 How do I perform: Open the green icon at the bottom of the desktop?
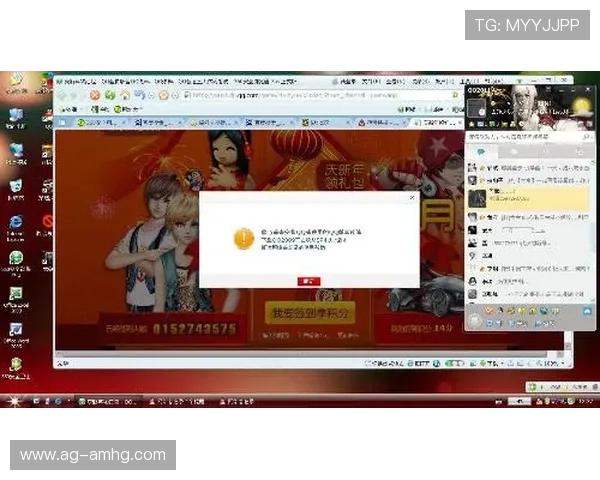[x=15, y=368]
